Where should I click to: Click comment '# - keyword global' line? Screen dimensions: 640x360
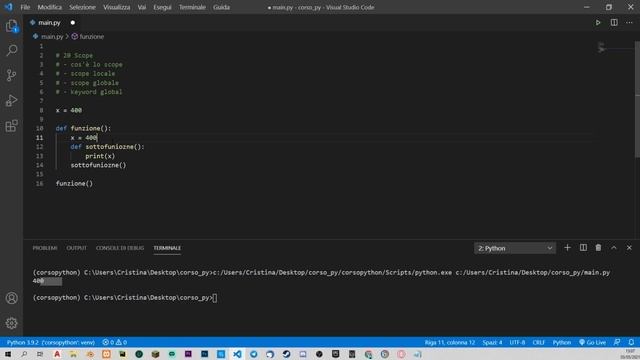pyautogui.click(x=89, y=92)
